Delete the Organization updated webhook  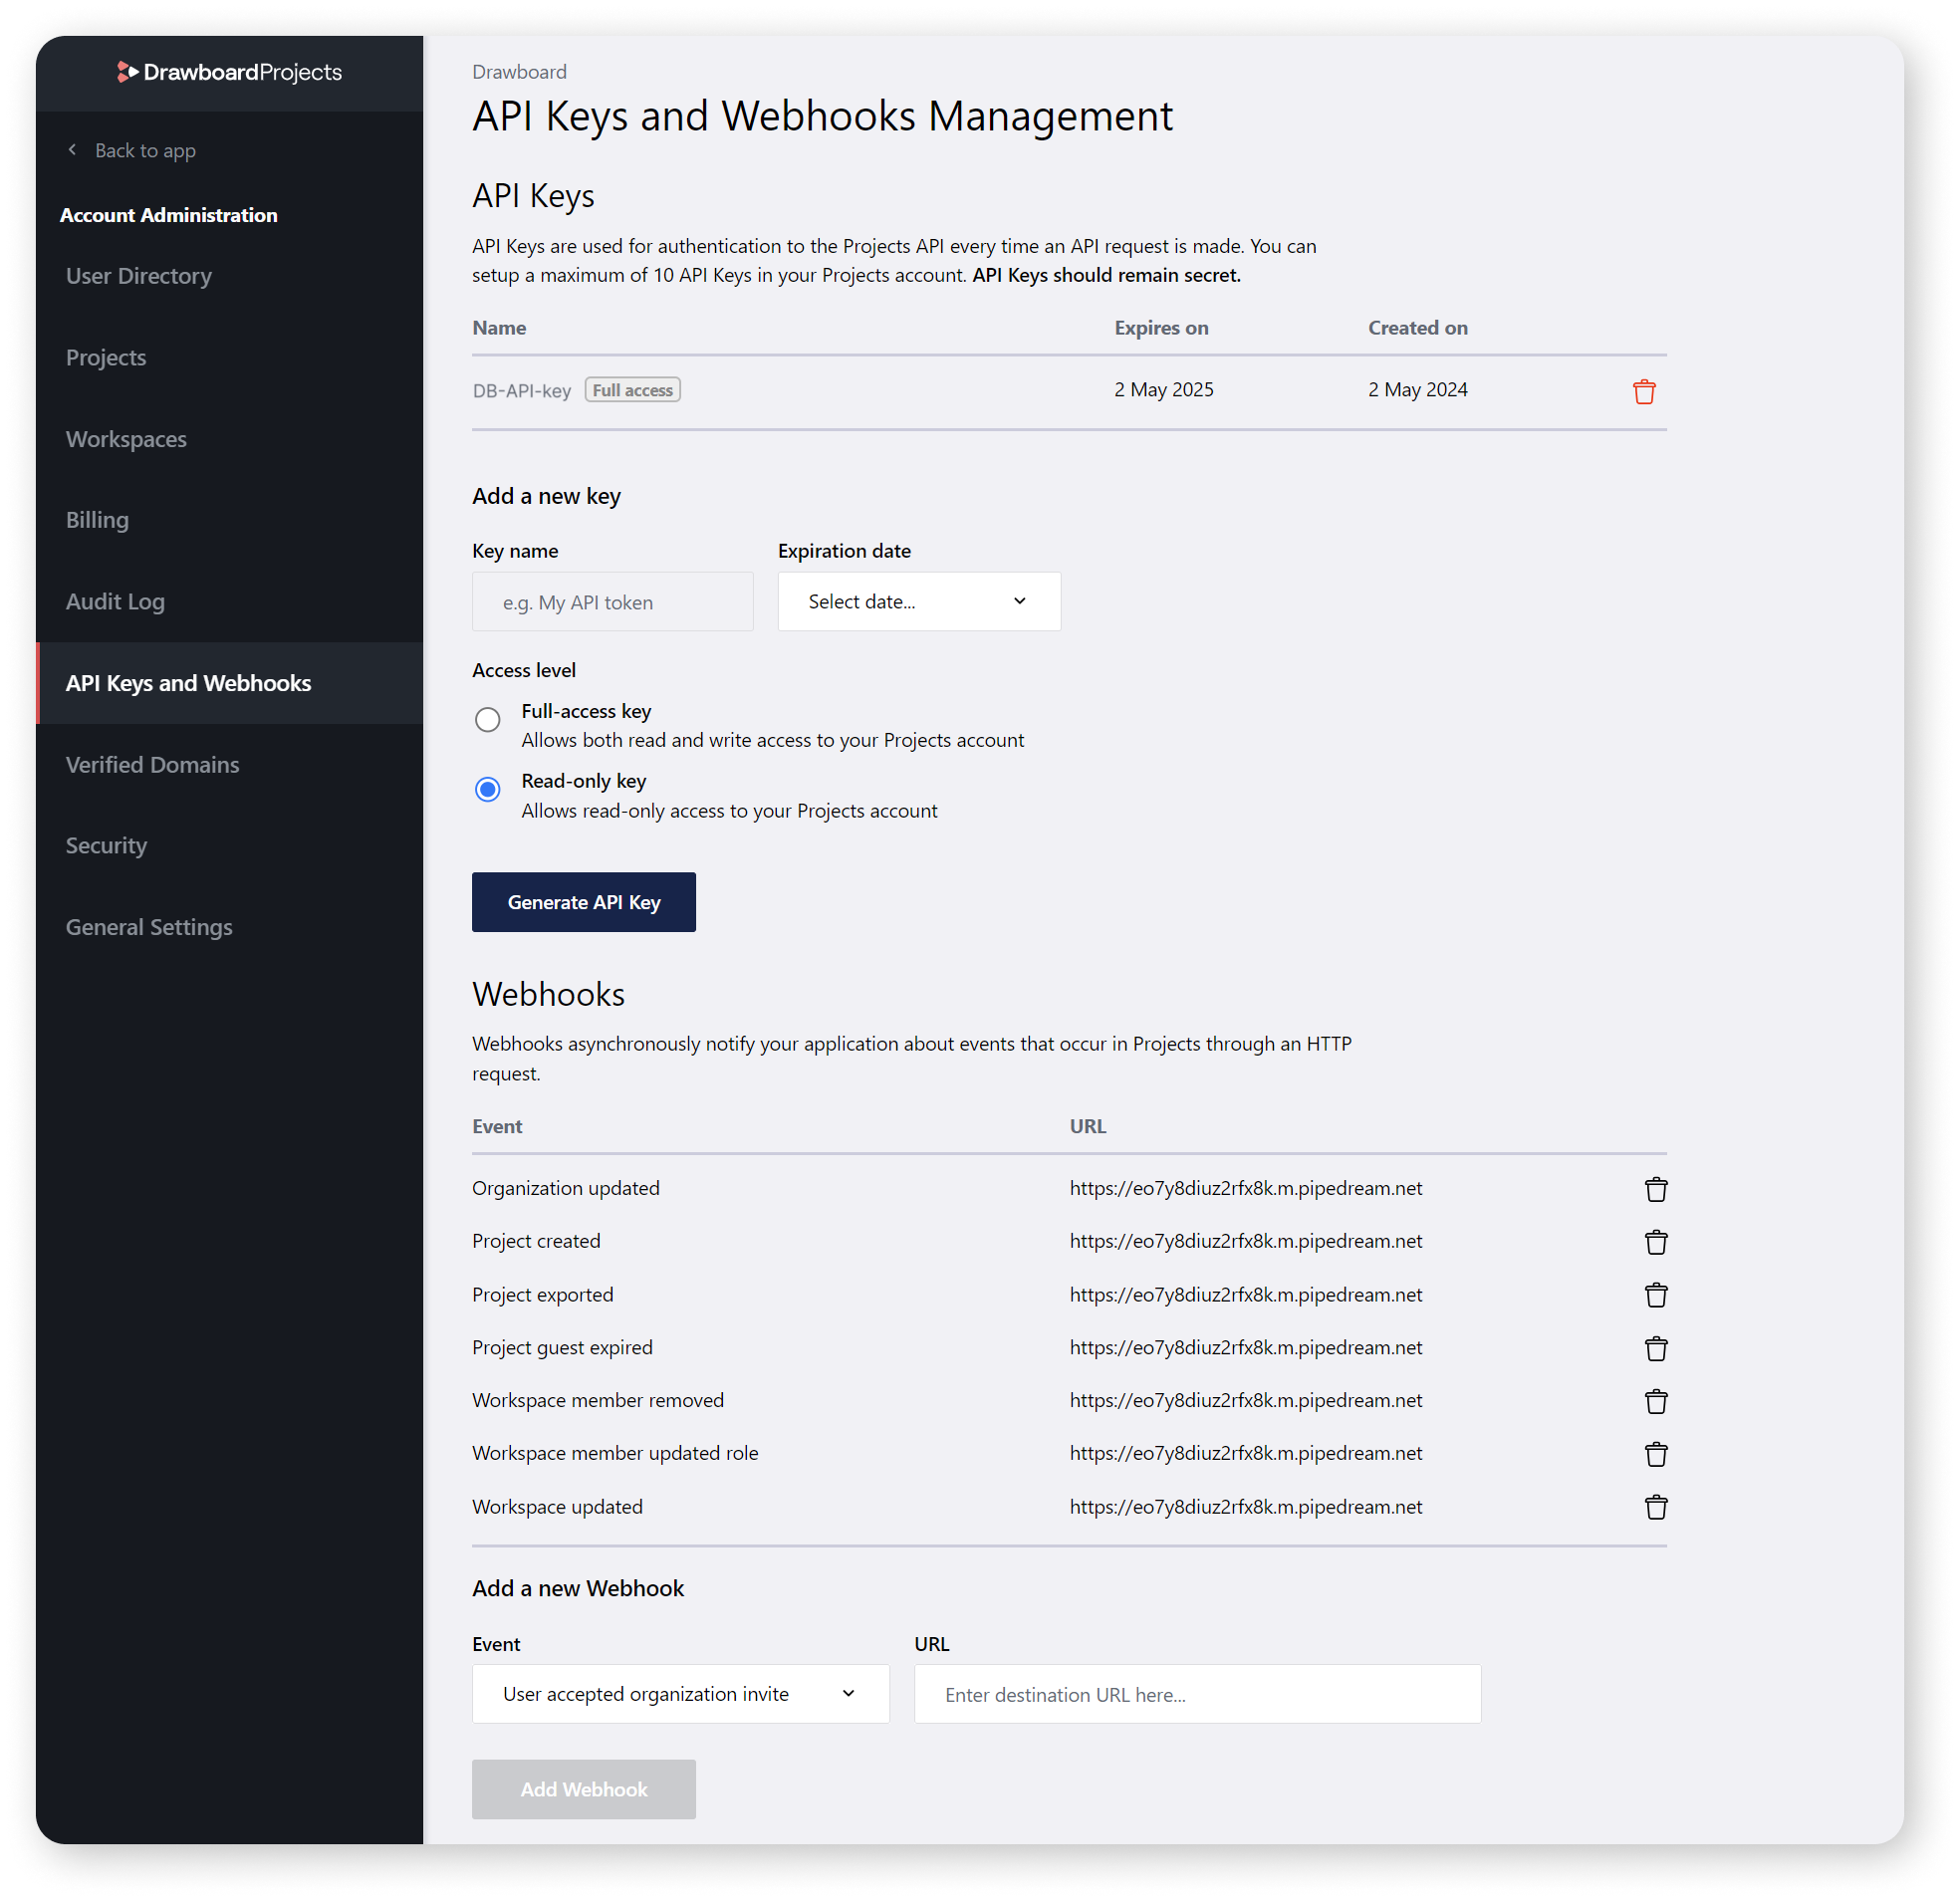point(1656,1189)
